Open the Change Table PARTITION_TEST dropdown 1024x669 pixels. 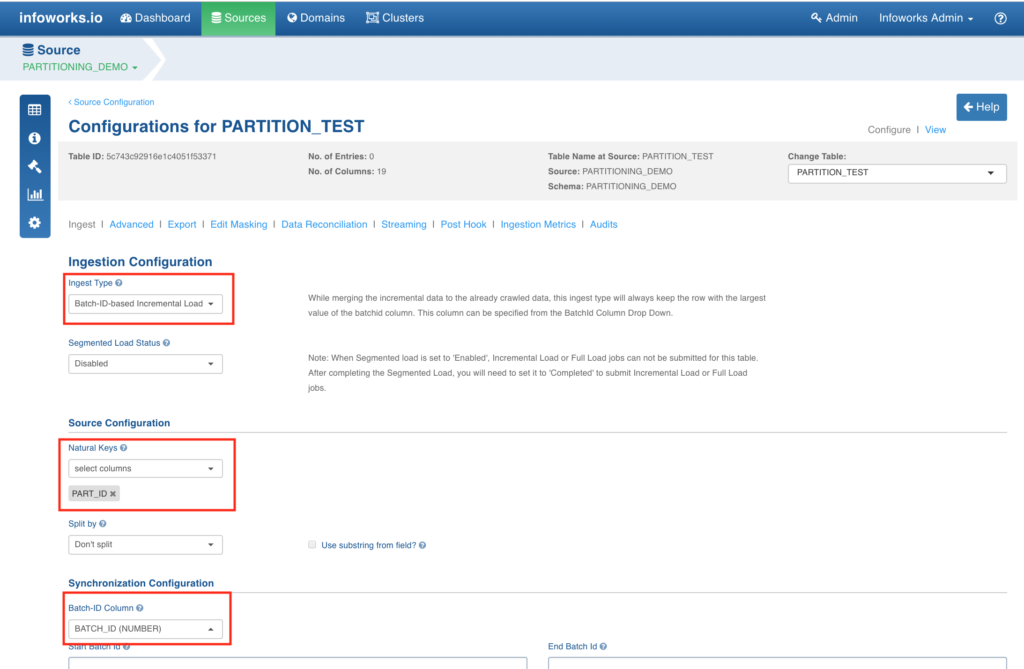(x=897, y=173)
